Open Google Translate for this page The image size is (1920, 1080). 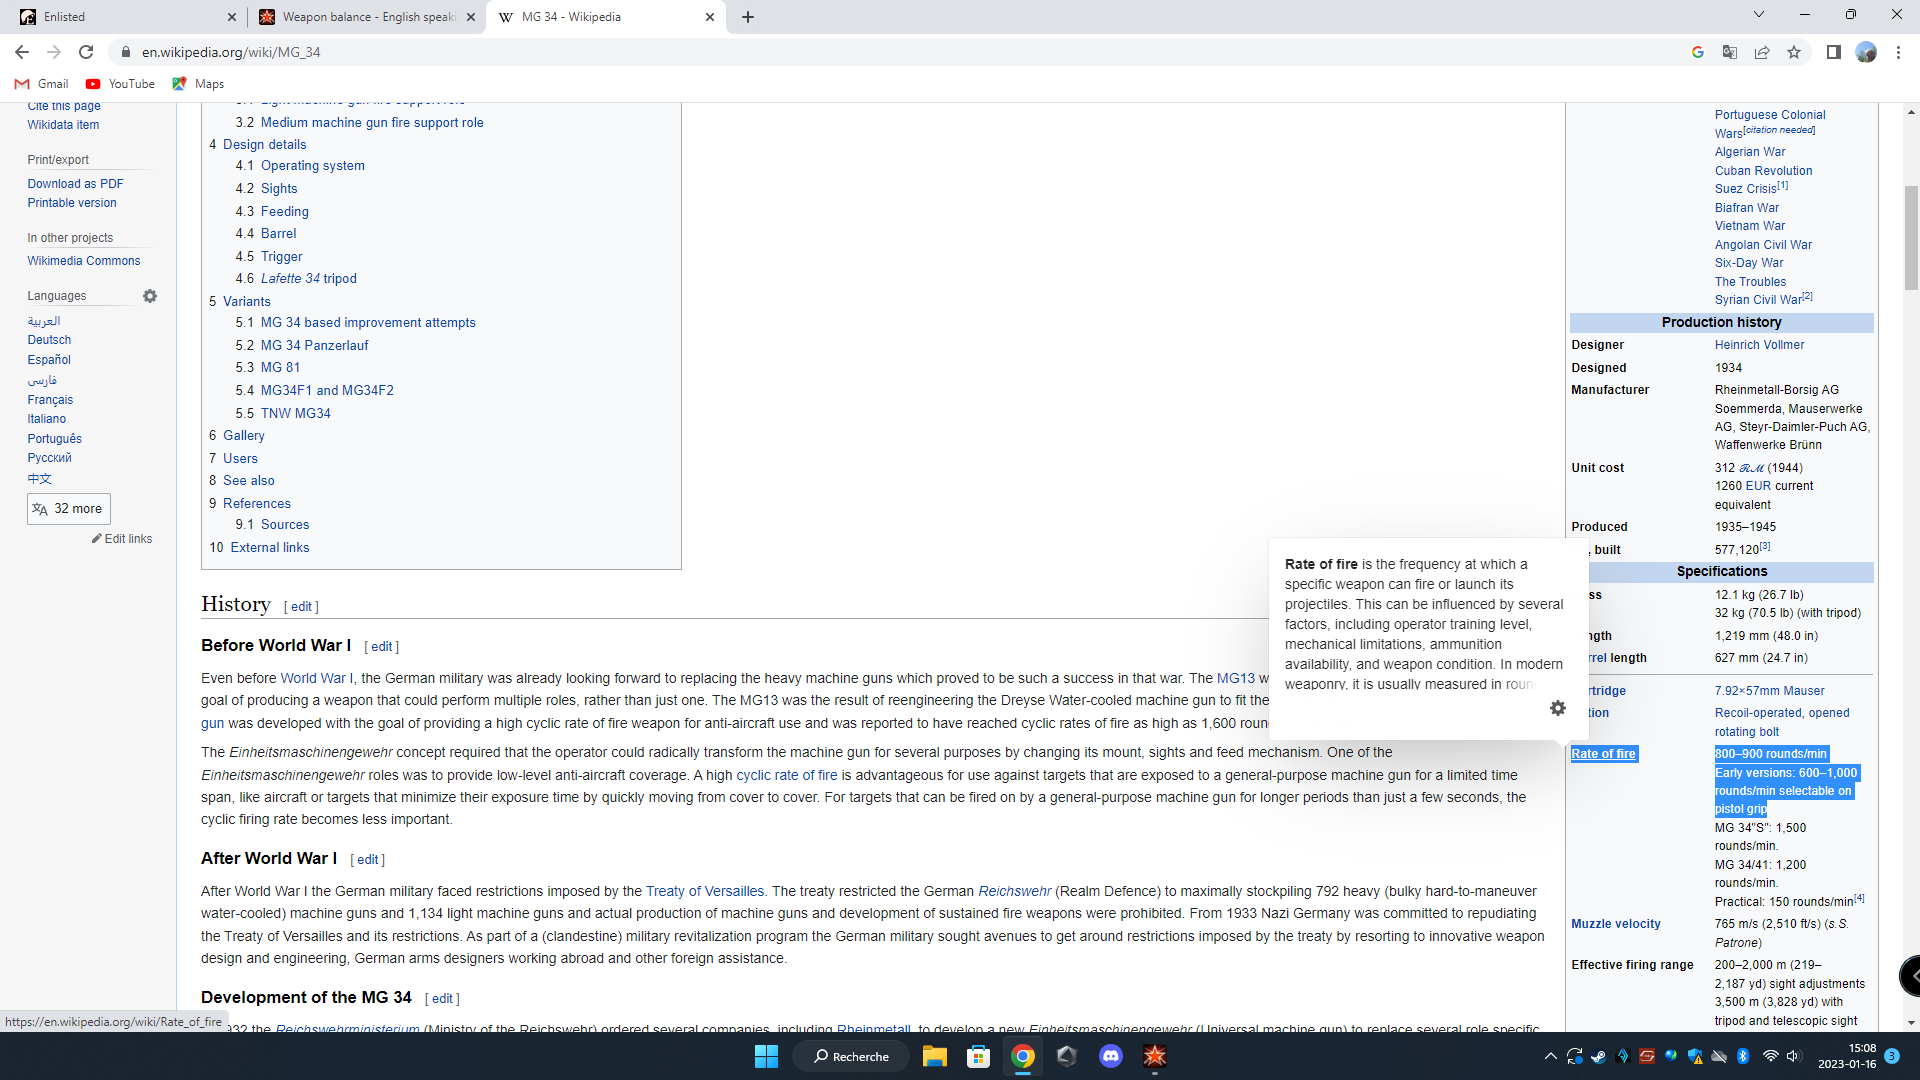point(1730,52)
